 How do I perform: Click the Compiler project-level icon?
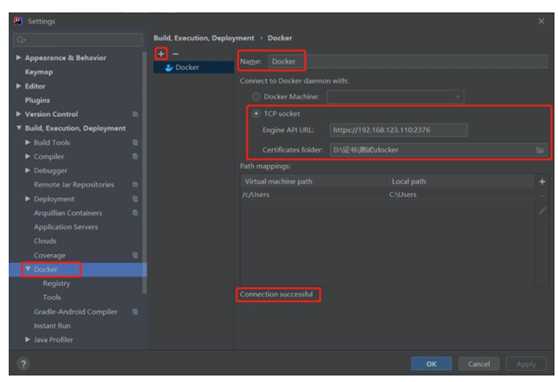(x=135, y=156)
